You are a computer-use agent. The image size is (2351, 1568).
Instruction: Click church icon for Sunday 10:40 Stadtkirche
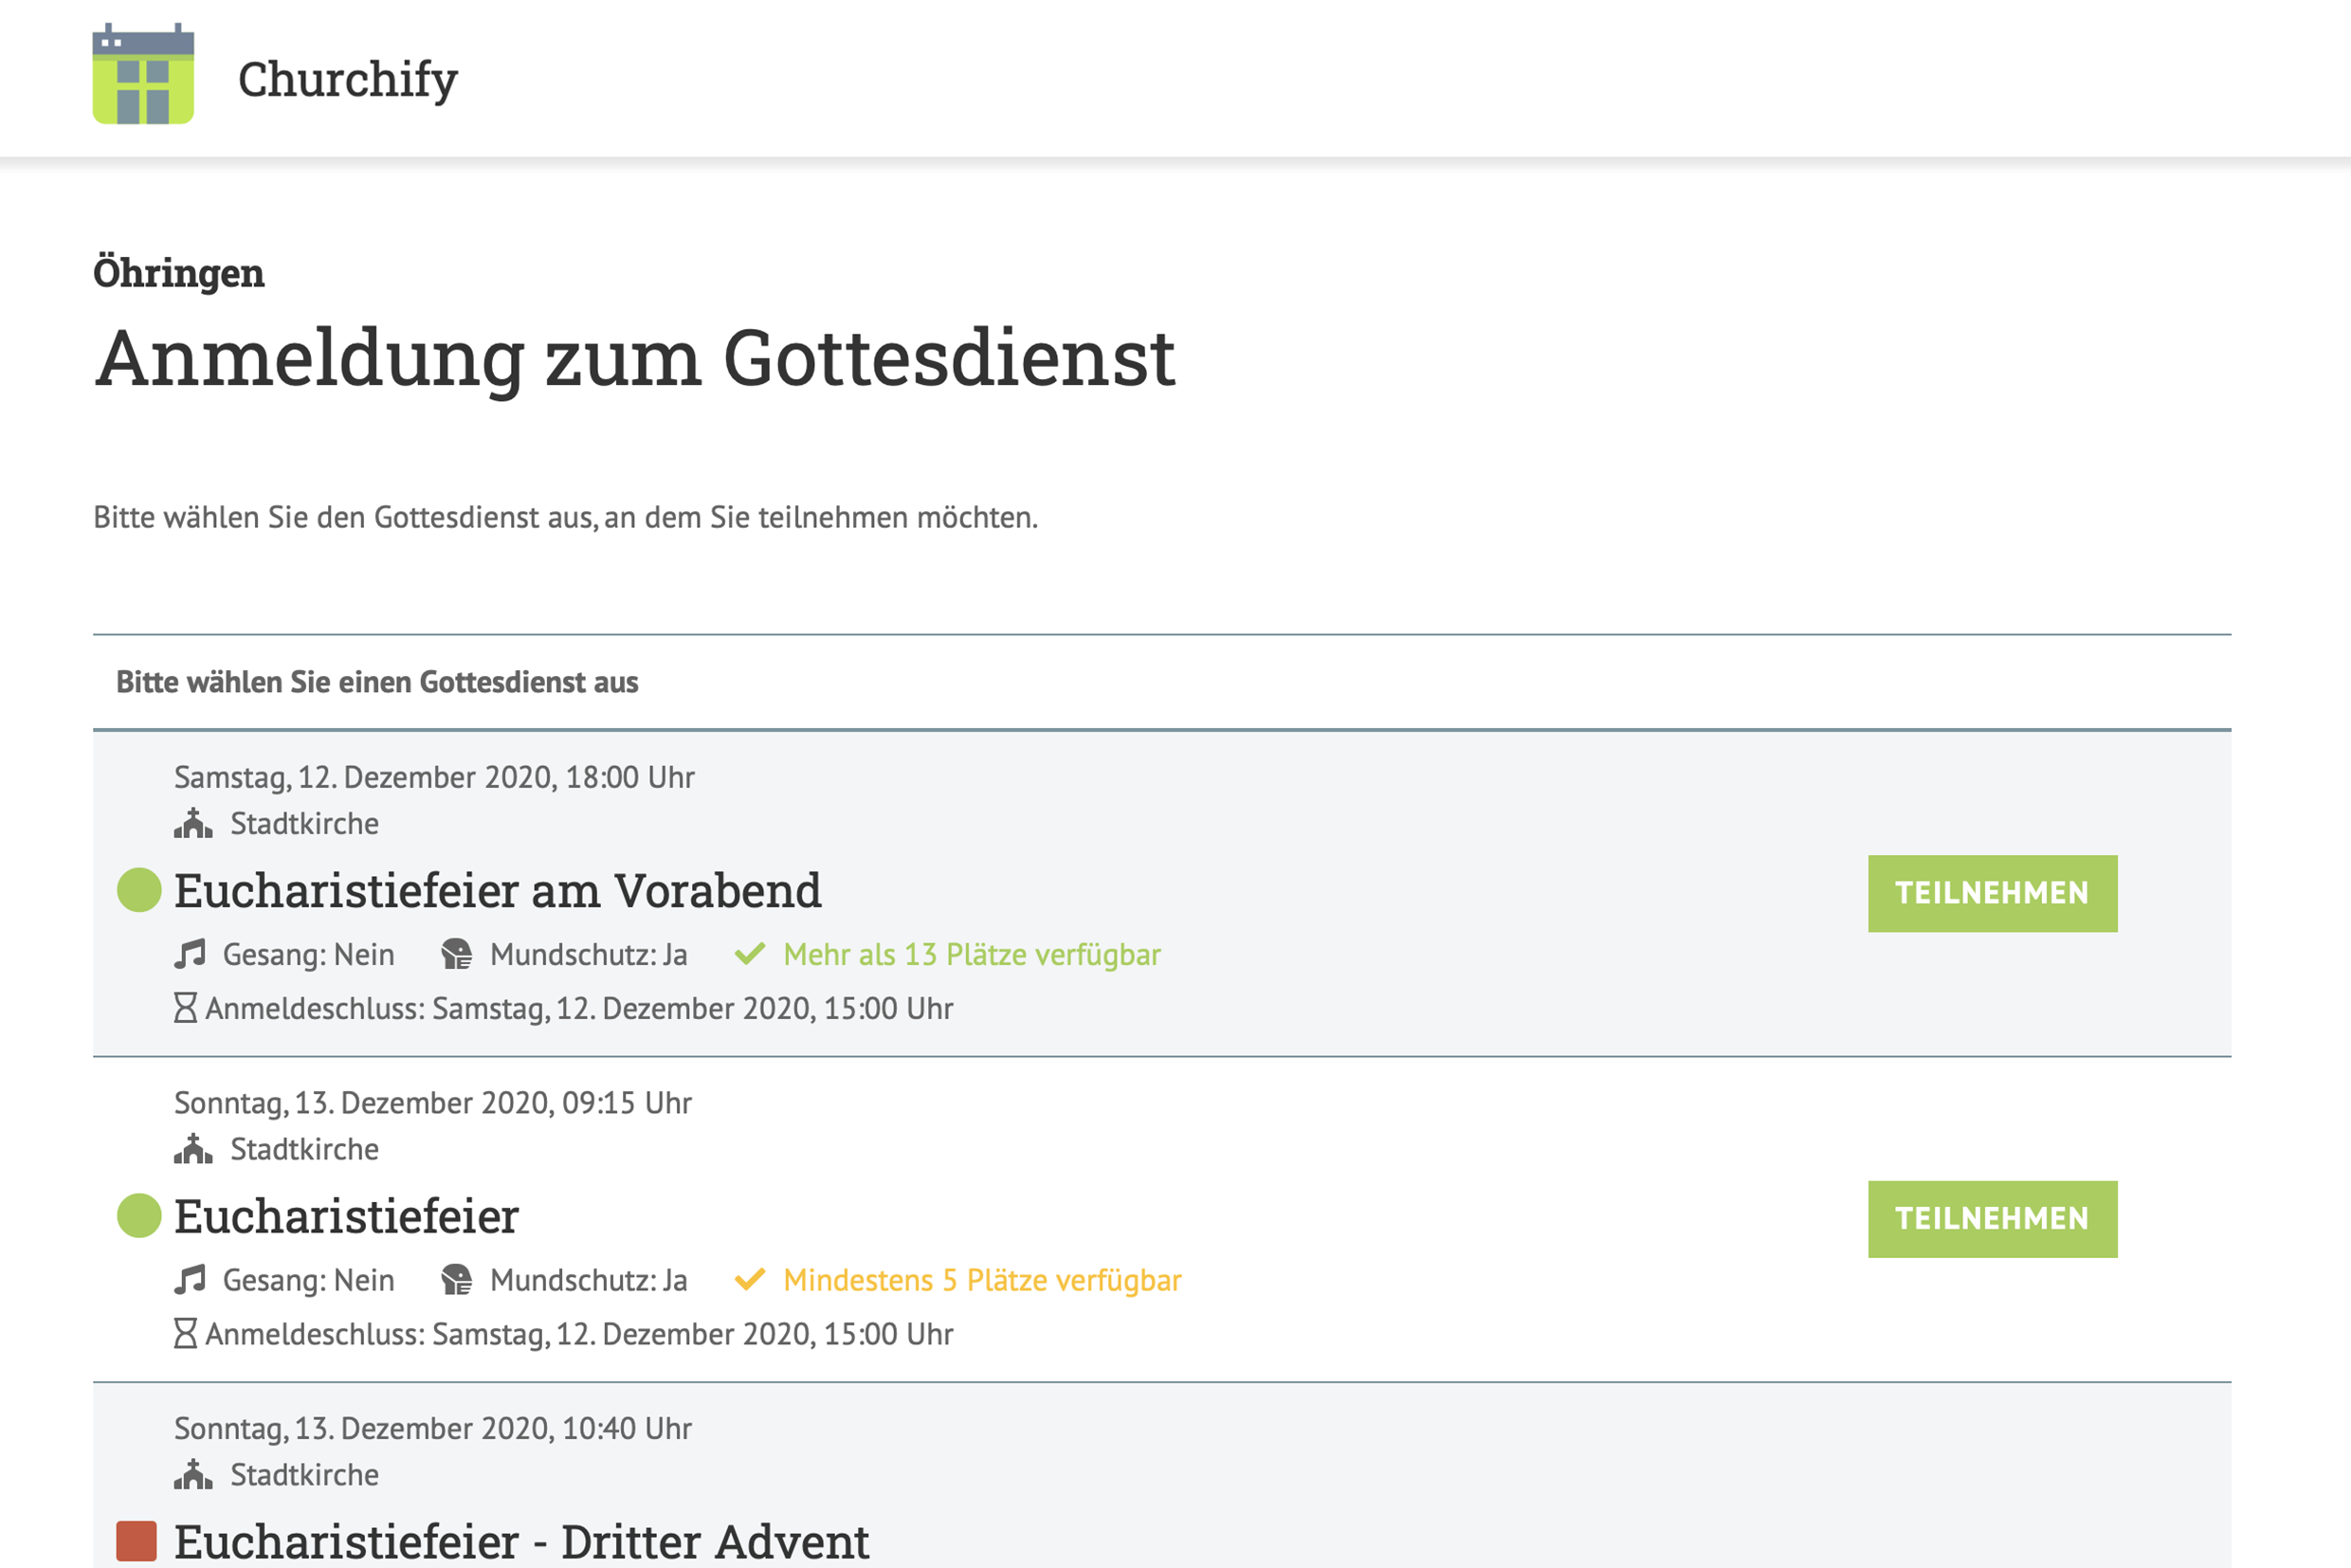(x=193, y=1474)
